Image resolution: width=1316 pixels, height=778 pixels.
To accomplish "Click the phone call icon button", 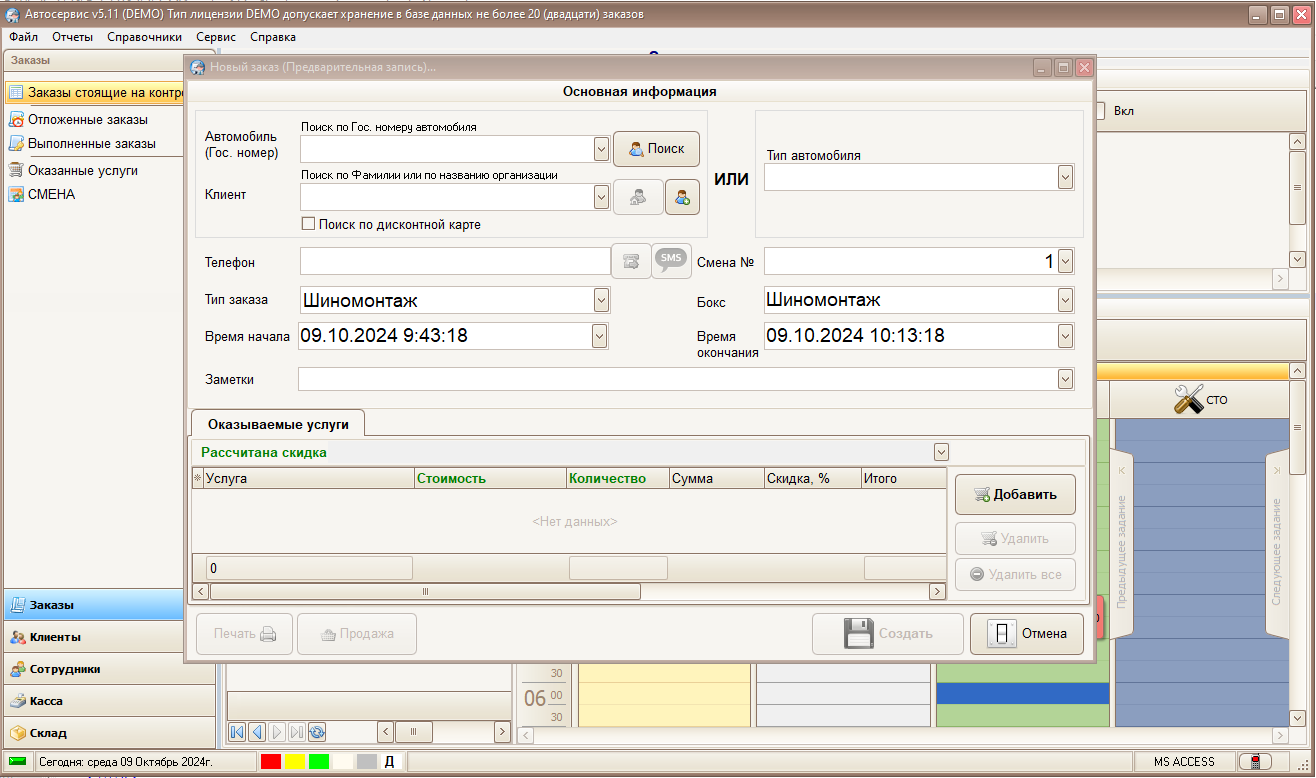I will pyautogui.click(x=631, y=262).
